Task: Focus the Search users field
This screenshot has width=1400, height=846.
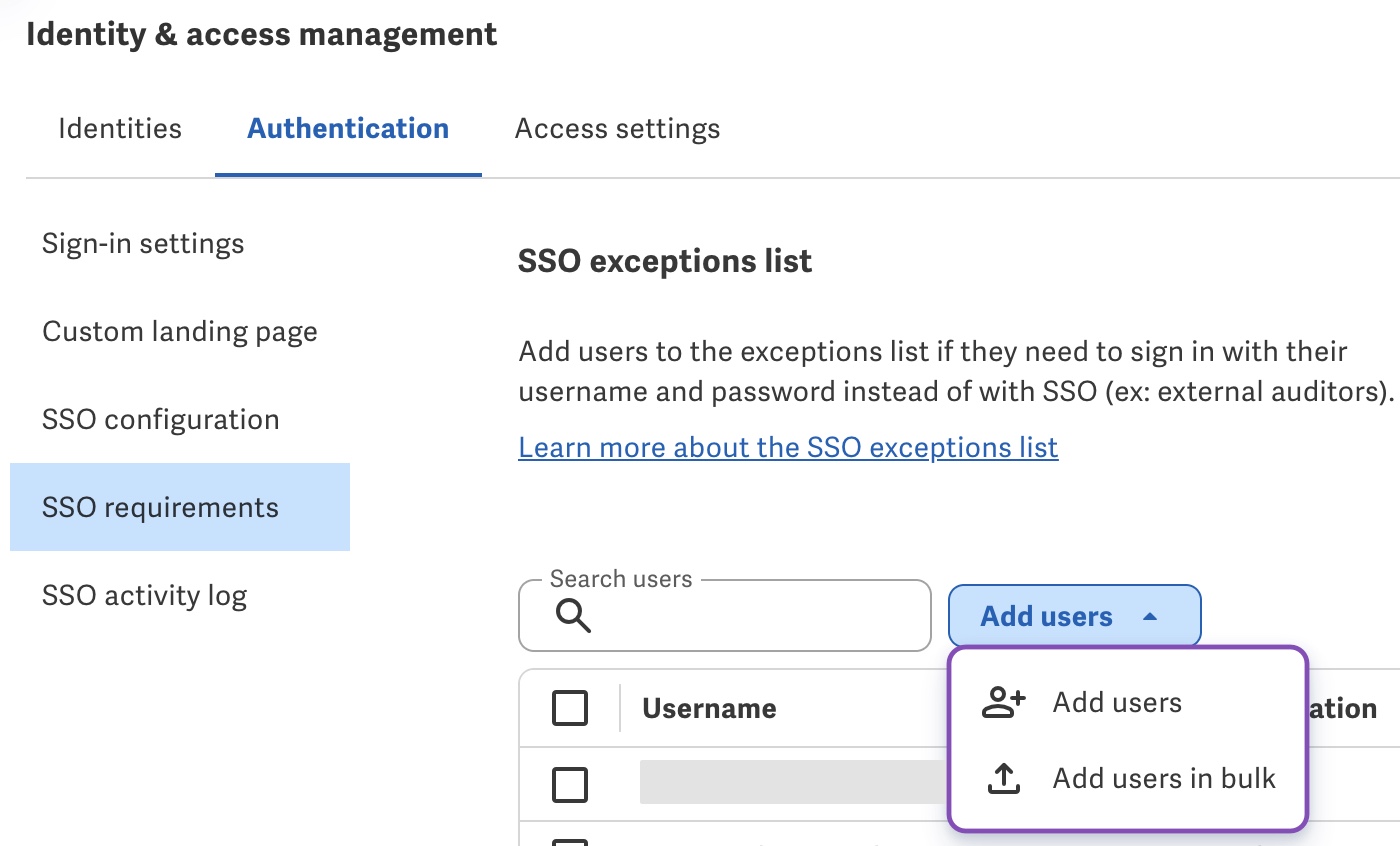Action: [x=725, y=616]
